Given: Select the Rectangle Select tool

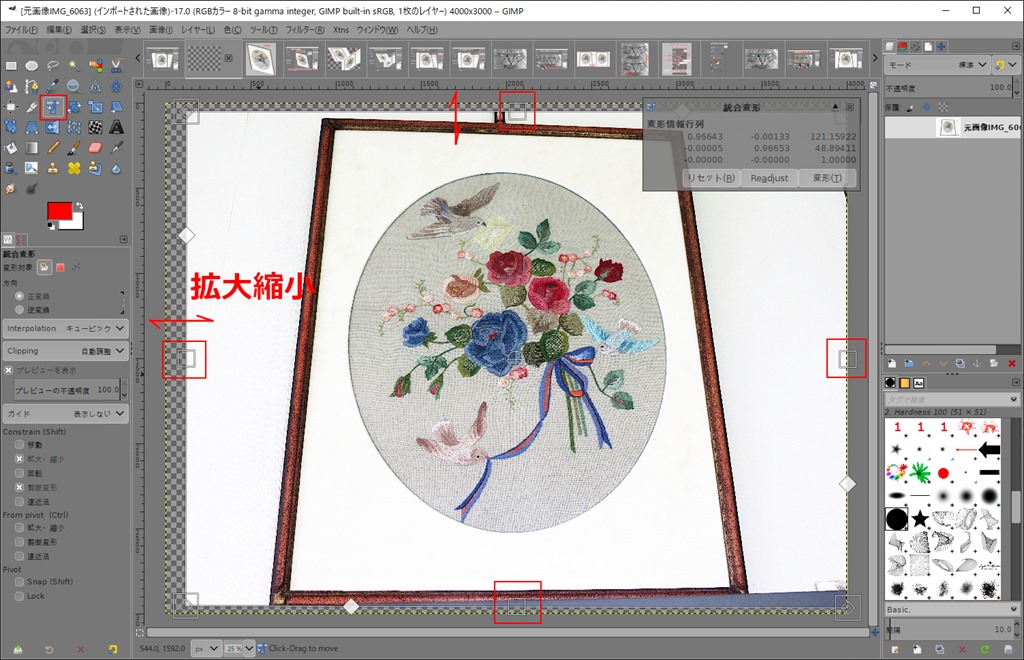Looking at the screenshot, I should tap(11, 65).
